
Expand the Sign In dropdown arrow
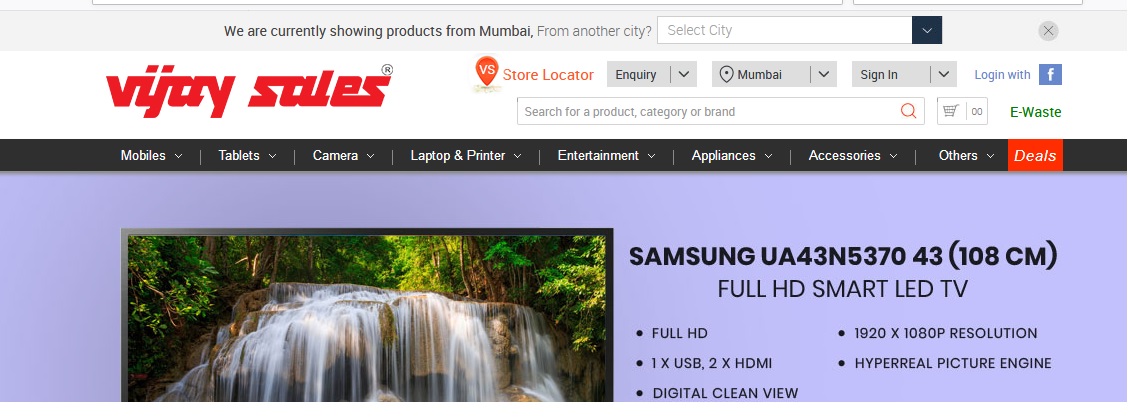coord(944,74)
